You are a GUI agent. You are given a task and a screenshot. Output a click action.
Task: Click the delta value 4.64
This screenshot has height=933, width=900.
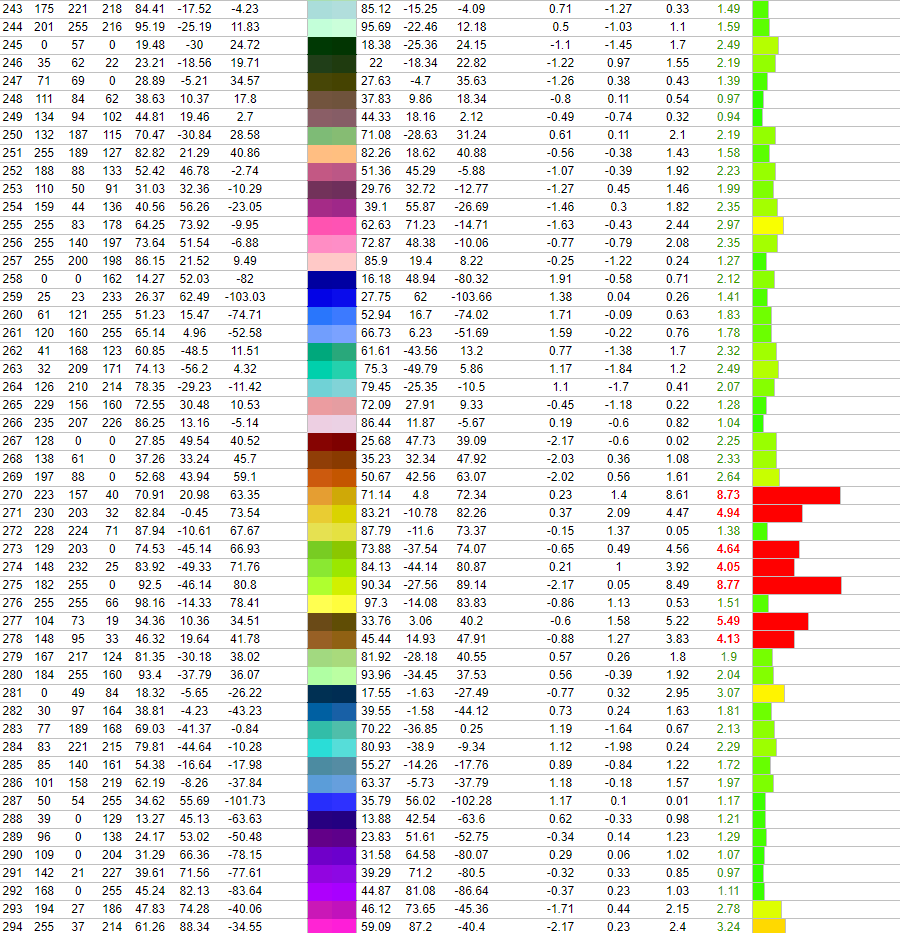tap(728, 549)
